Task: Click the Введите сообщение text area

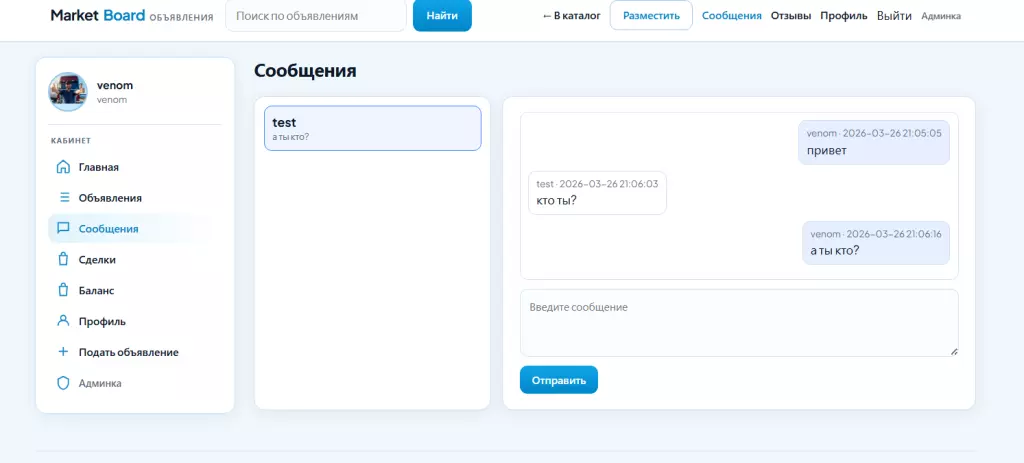Action: click(739, 322)
